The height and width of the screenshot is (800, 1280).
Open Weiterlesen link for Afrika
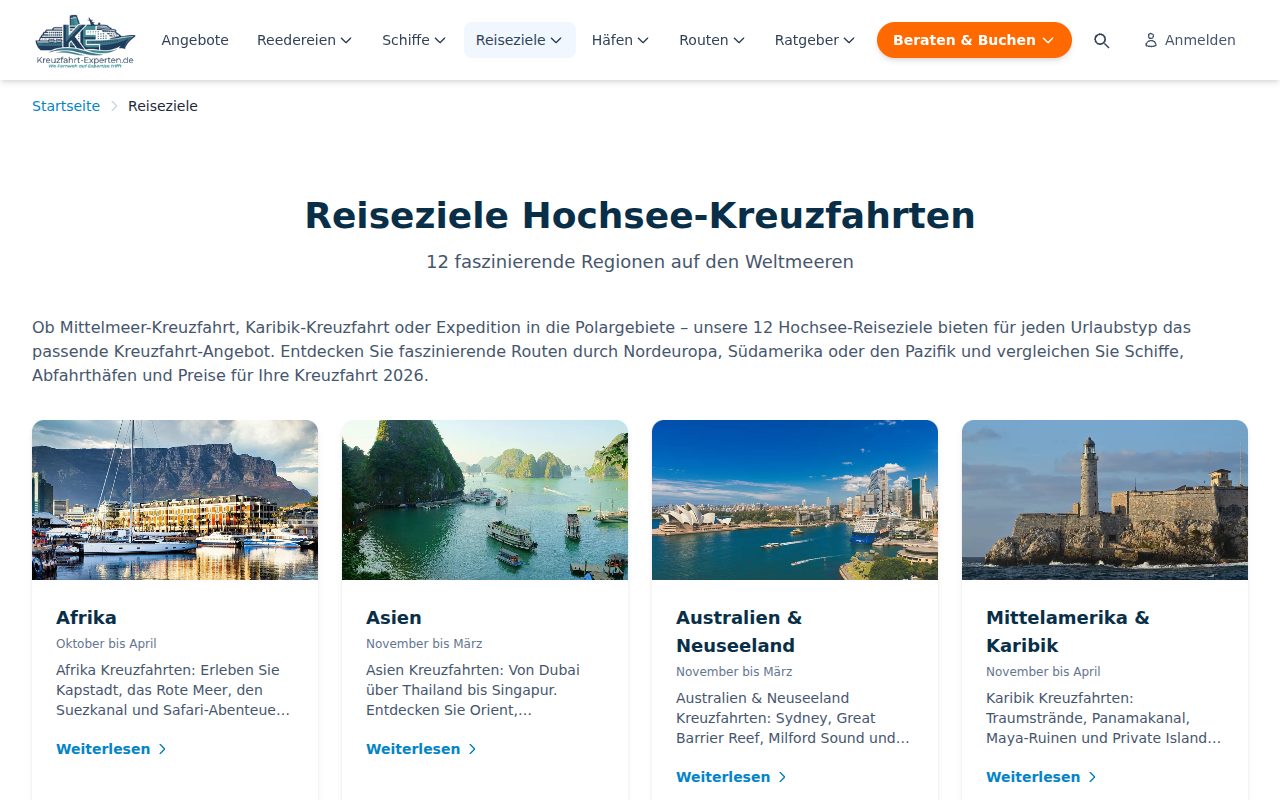[x=111, y=749]
